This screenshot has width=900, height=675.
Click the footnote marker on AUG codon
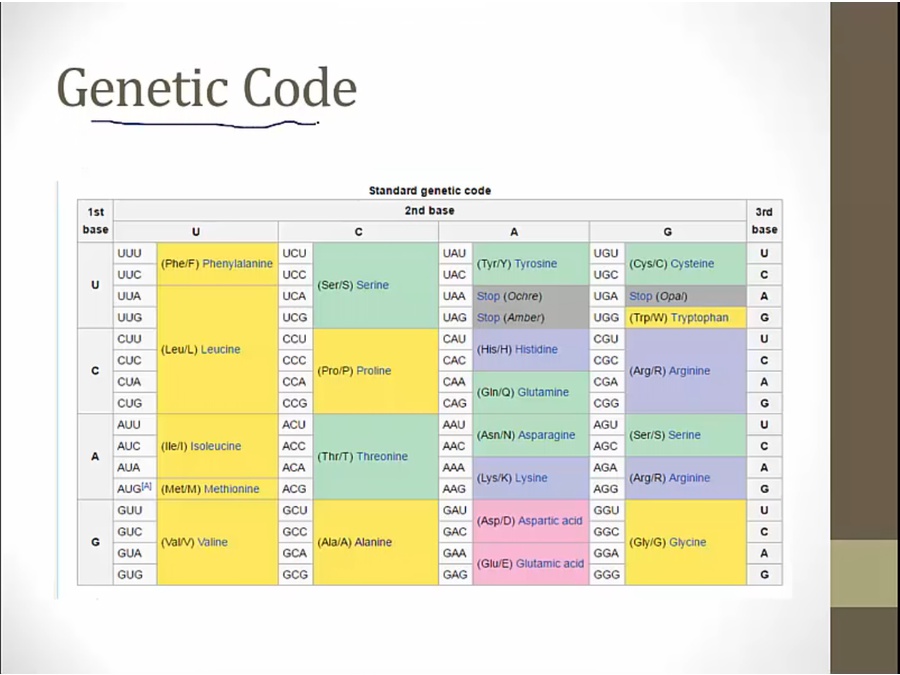(146, 486)
